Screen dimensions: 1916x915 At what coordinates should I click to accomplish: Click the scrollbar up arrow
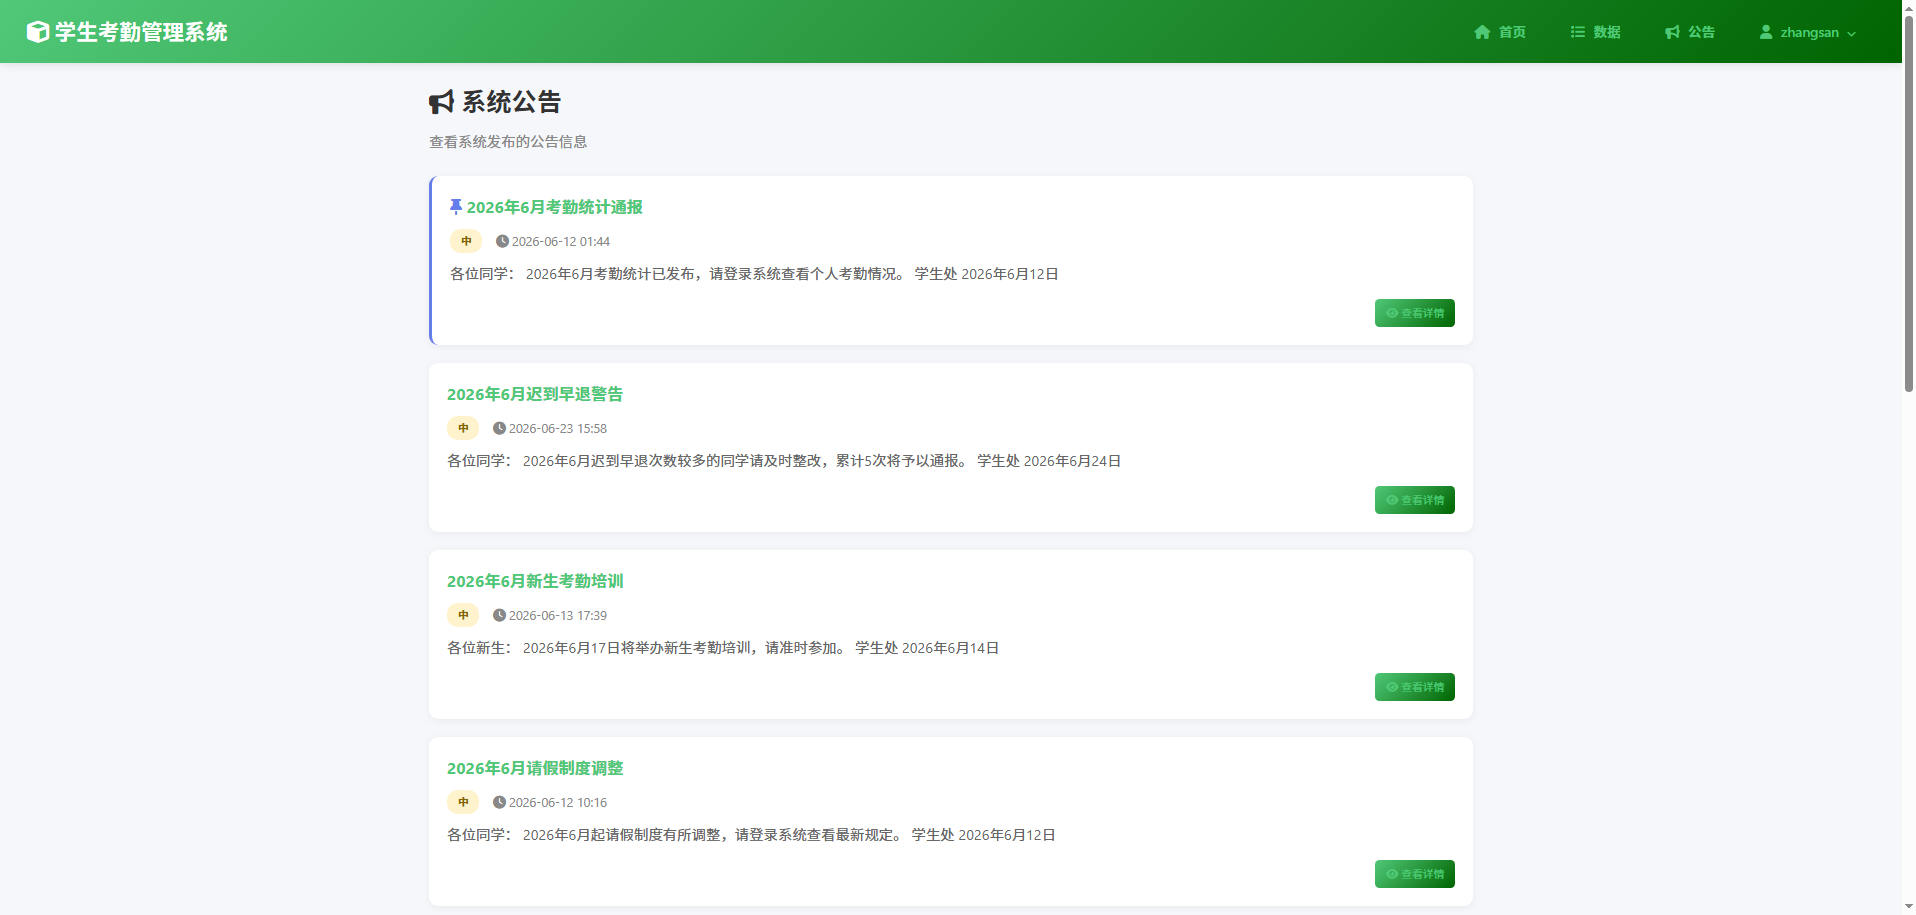pyautogui.click(x=1908, y=7)
